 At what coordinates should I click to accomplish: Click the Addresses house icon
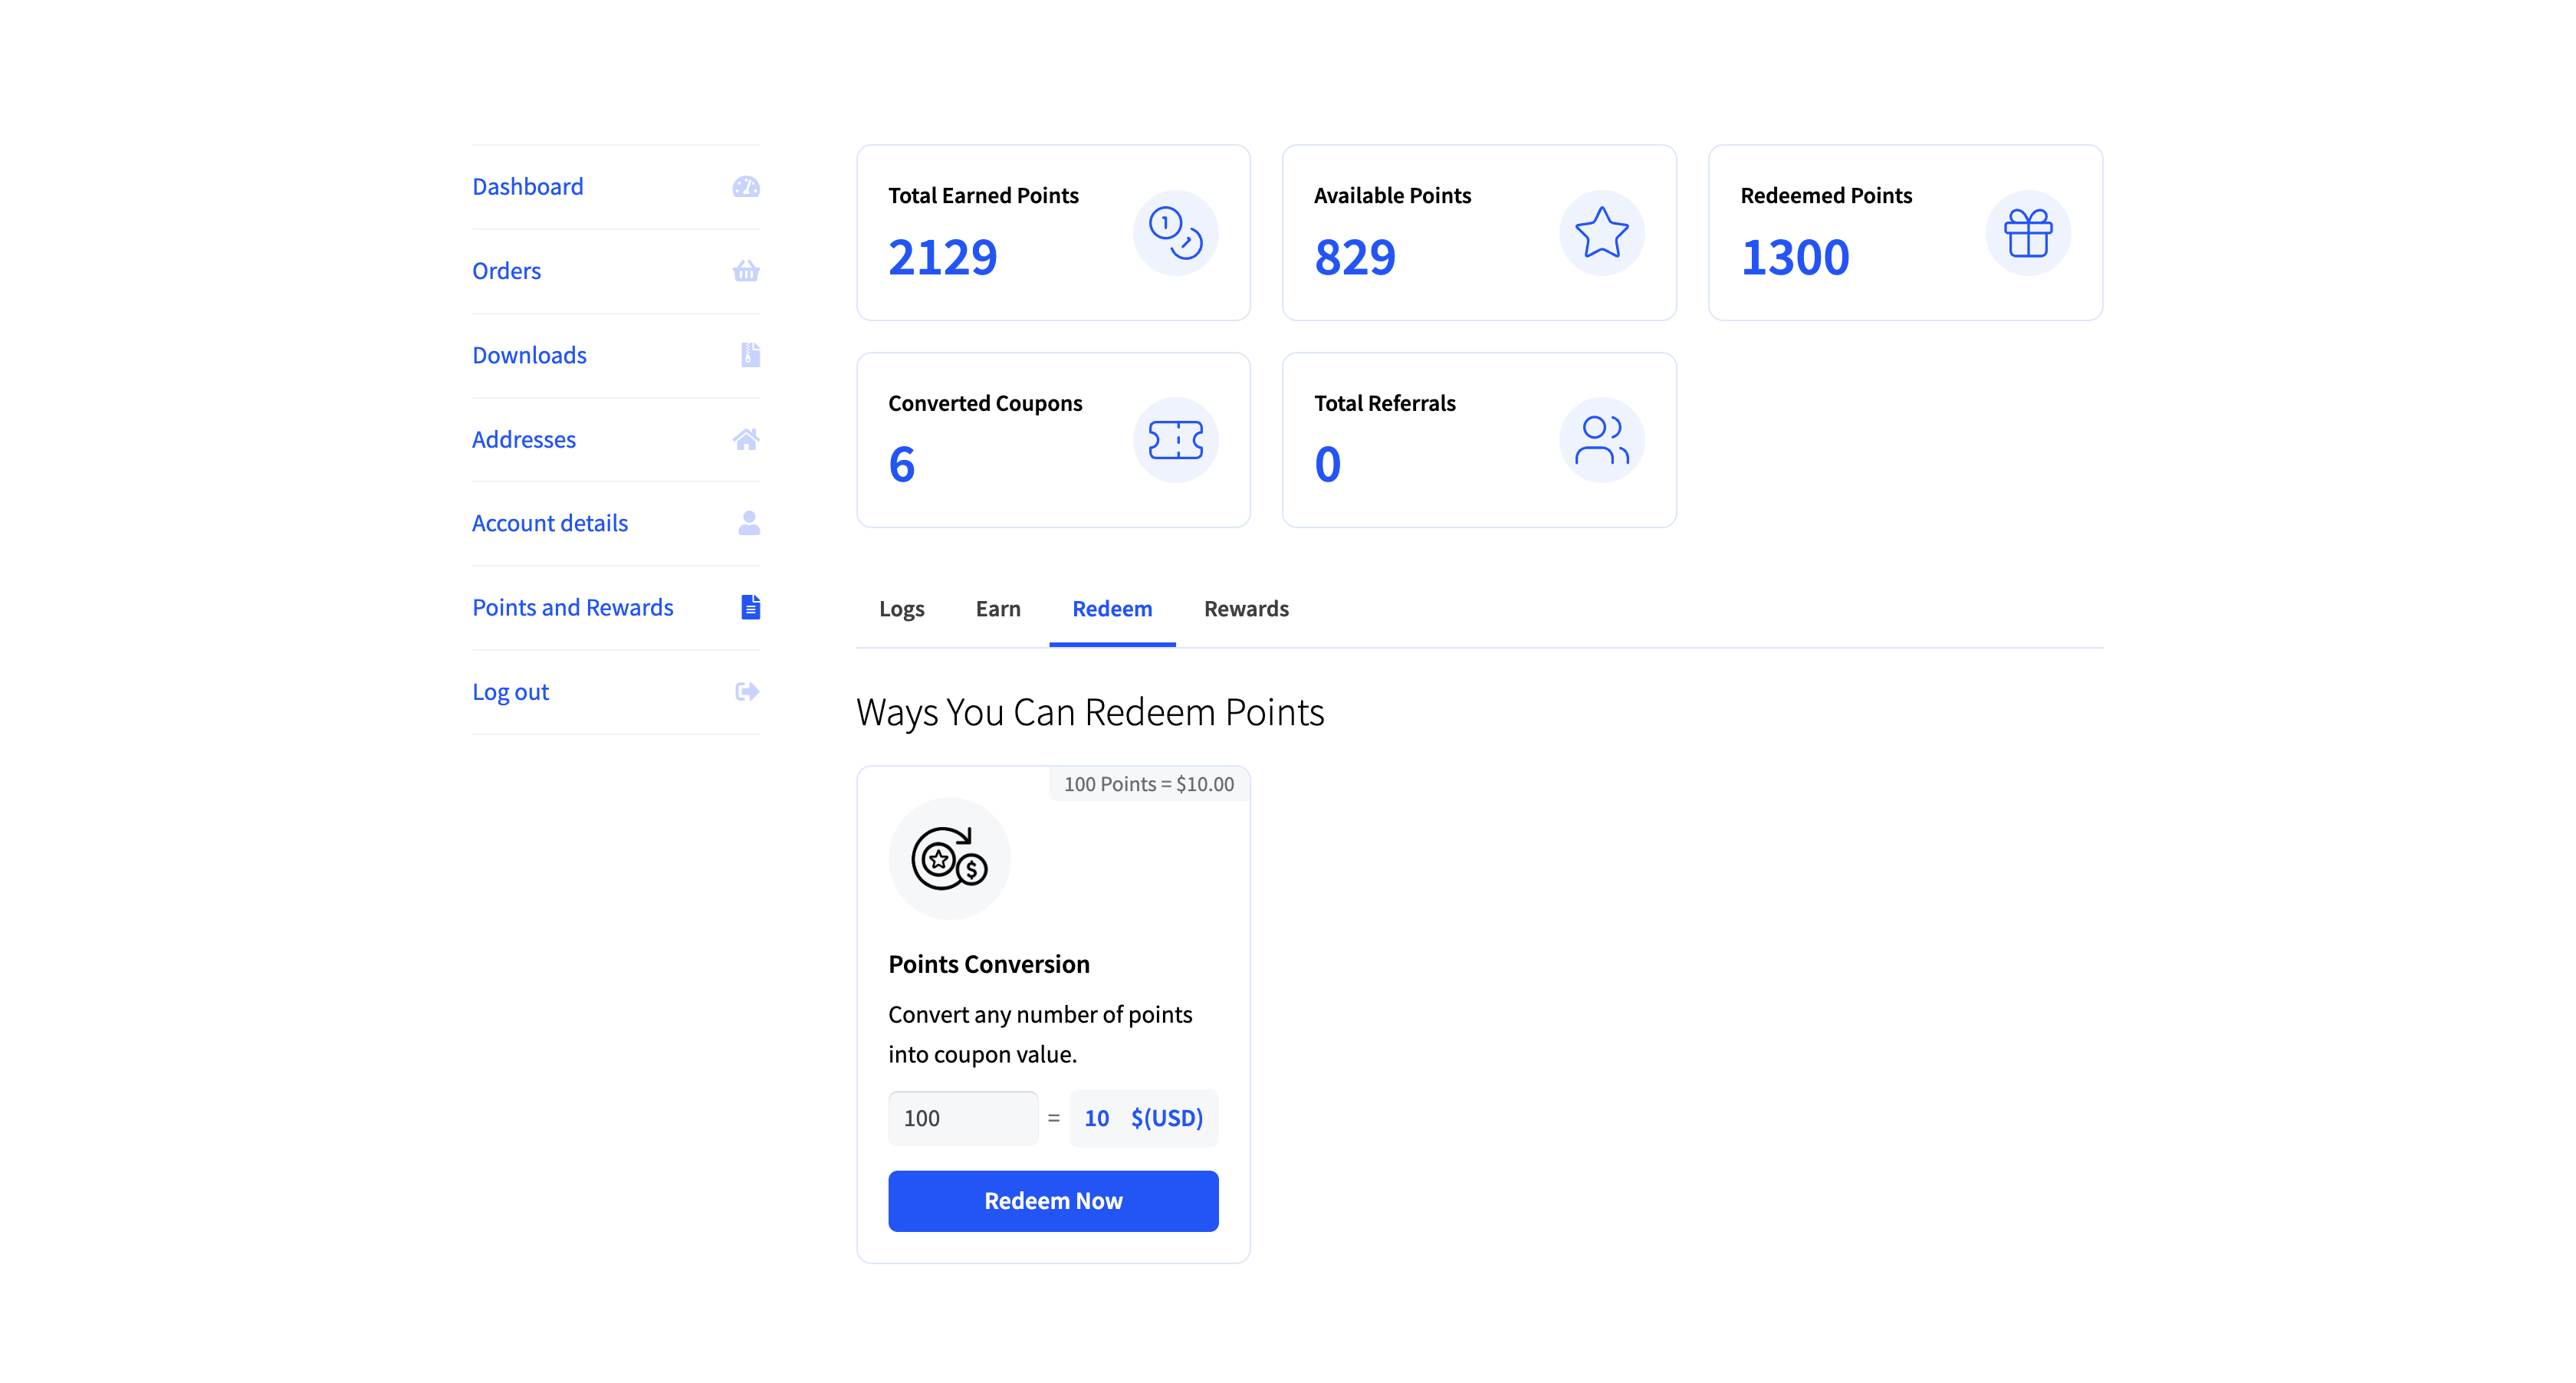[746, 439]
